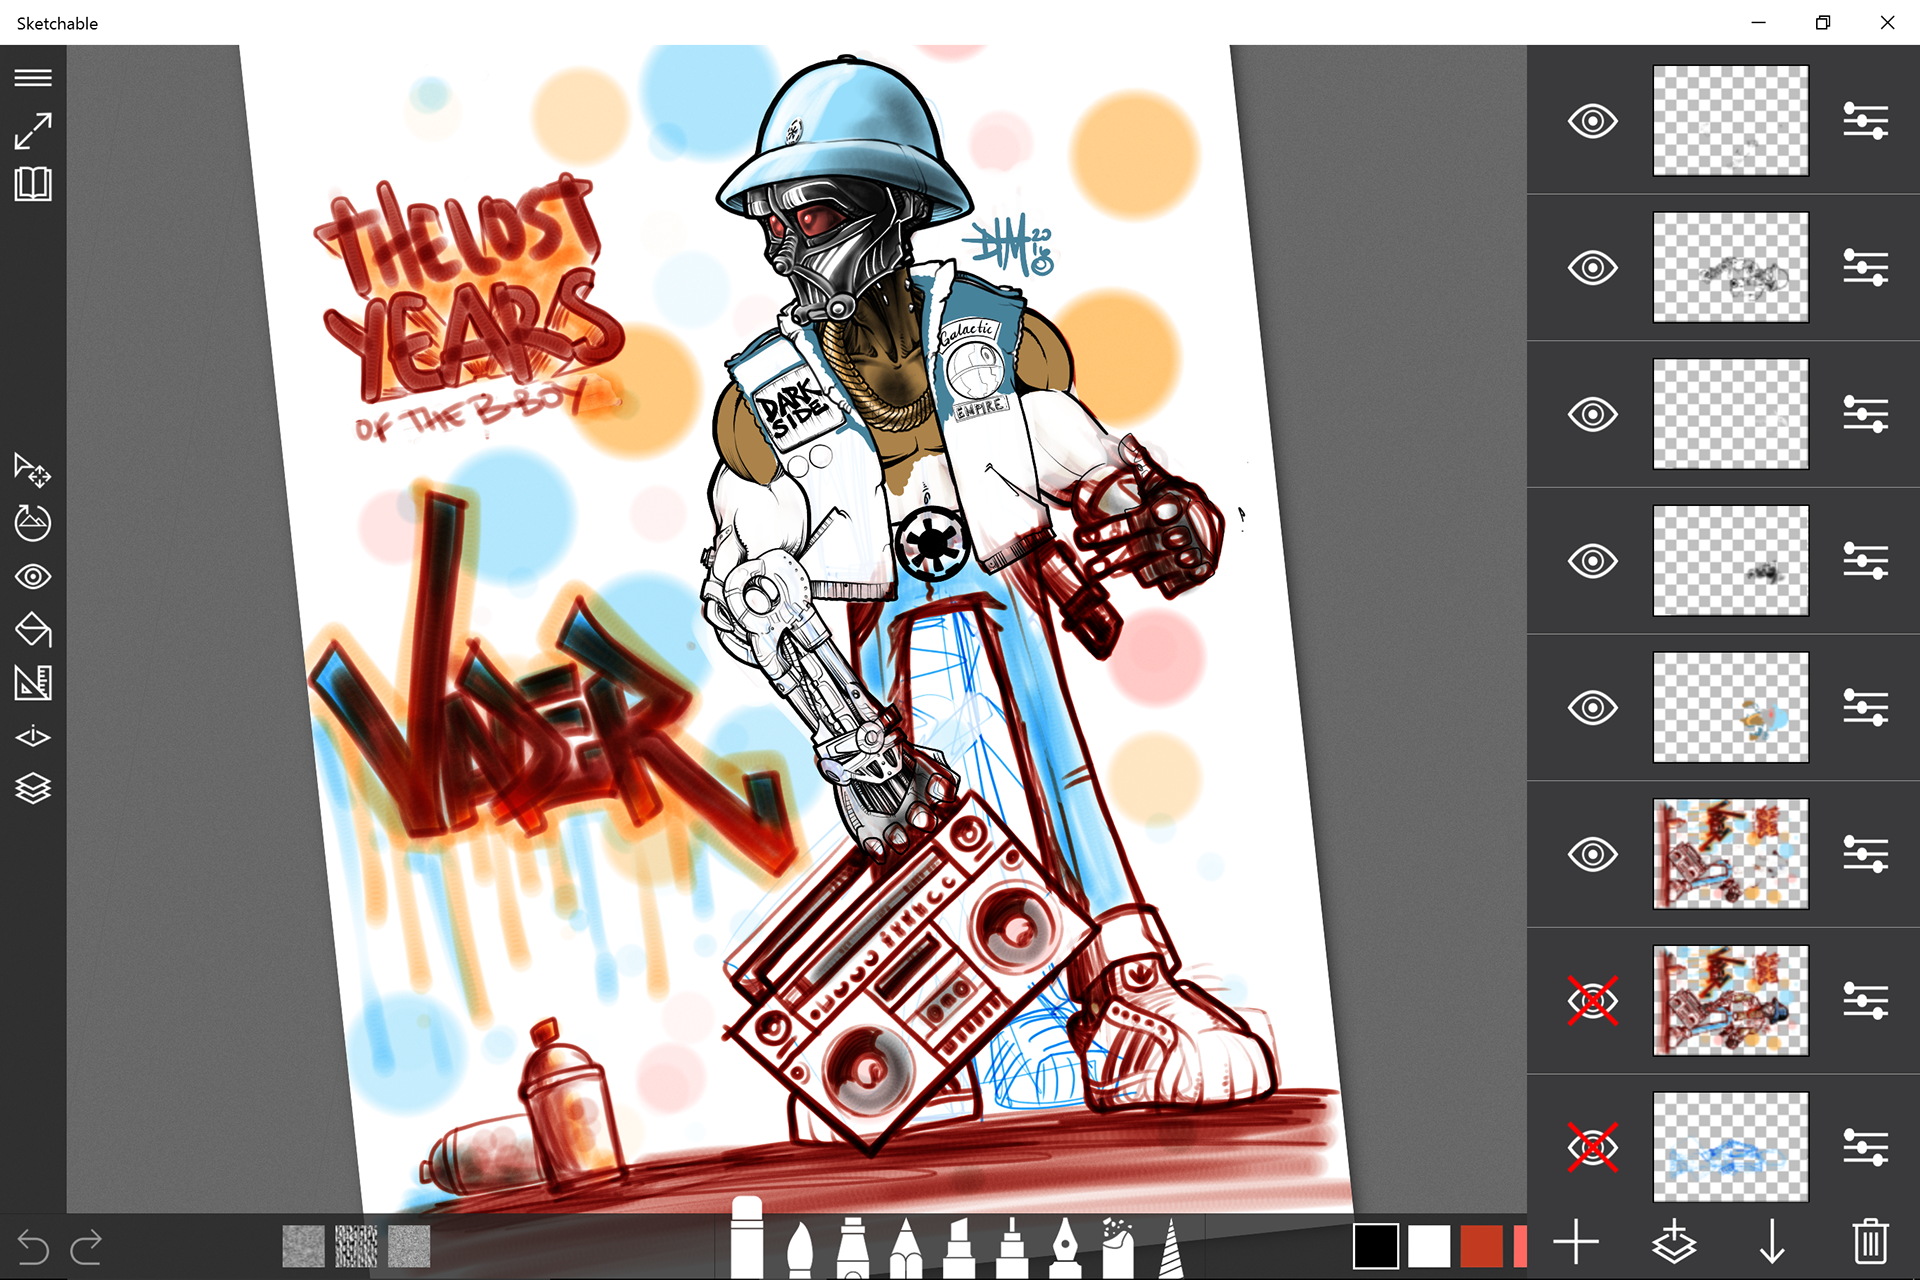The height and width of the screenshot is (1280, 1920).
Task: Open the journal book icon
Action: pyautogui.click(x=33, y=184)
